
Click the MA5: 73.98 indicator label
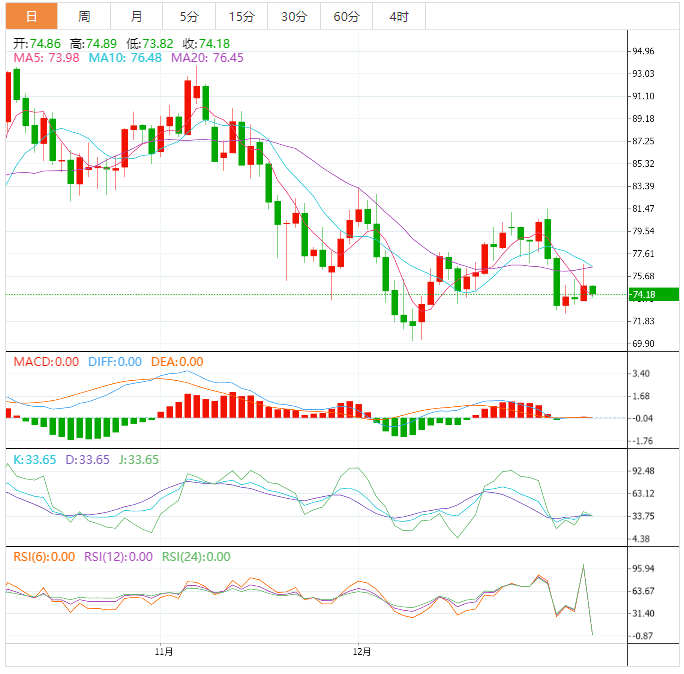pos(48,58)
